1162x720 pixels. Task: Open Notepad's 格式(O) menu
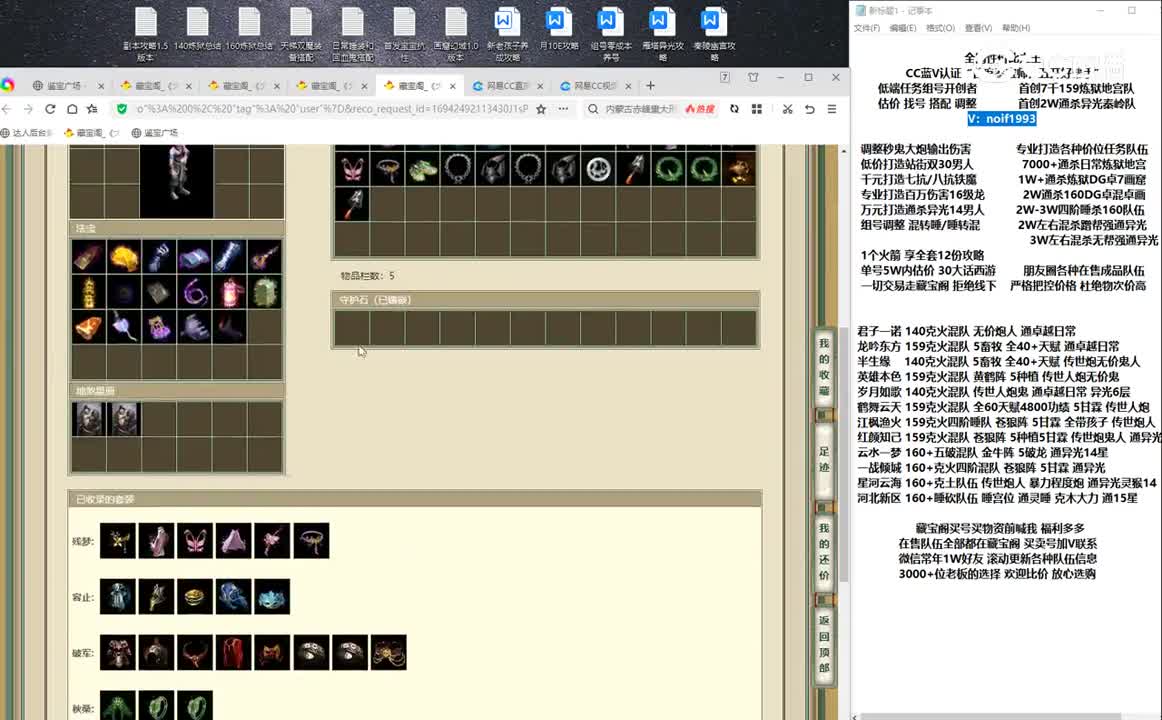pos(940,28)
